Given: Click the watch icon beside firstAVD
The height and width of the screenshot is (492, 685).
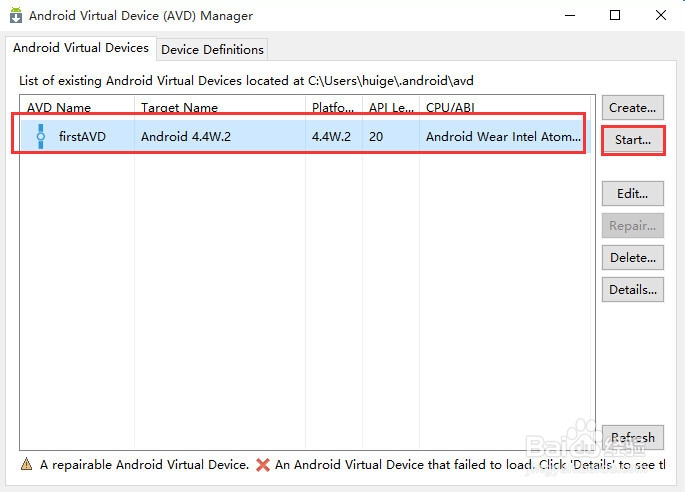Looking at the screenshot, I should [x=40, y=137].
